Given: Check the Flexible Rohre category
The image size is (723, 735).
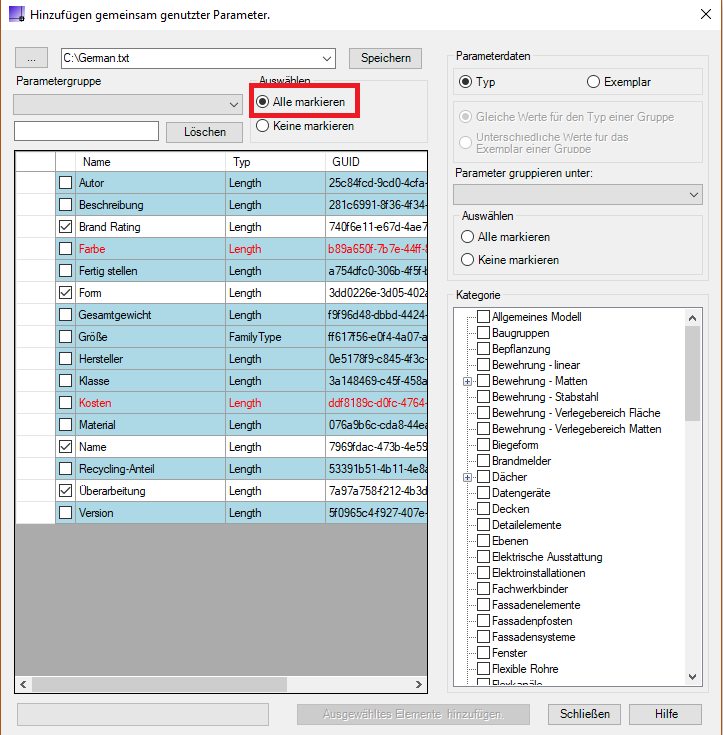Looking at the screenshot, I should click(x=483, y=668).
